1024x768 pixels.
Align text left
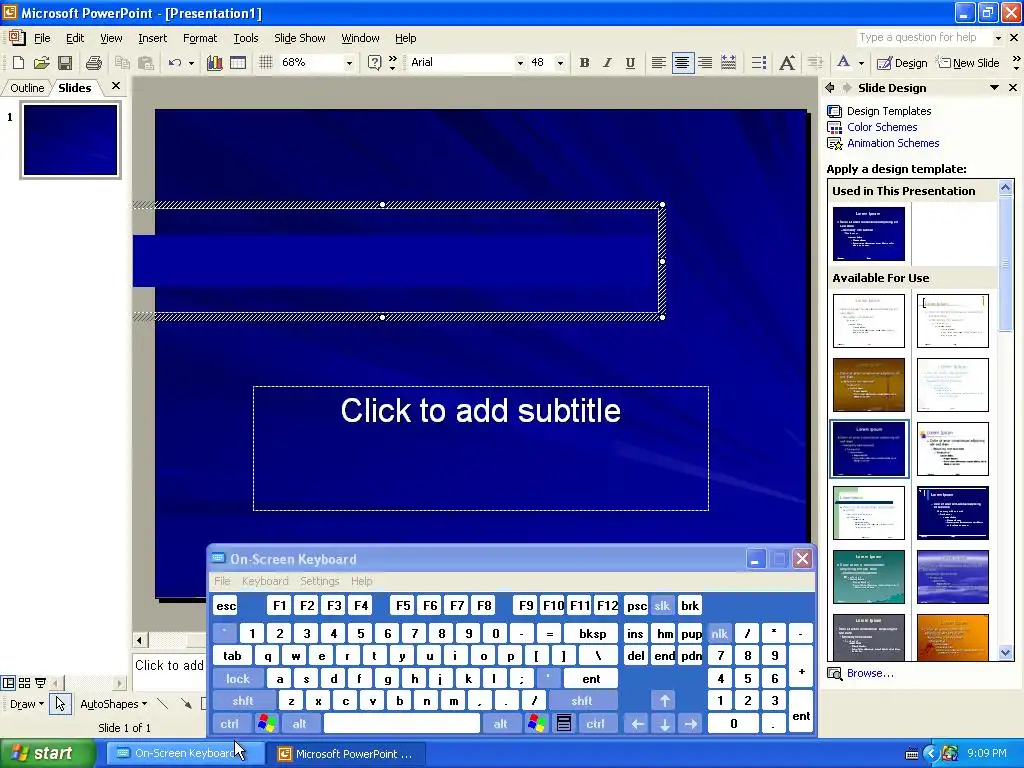[659, 63]
